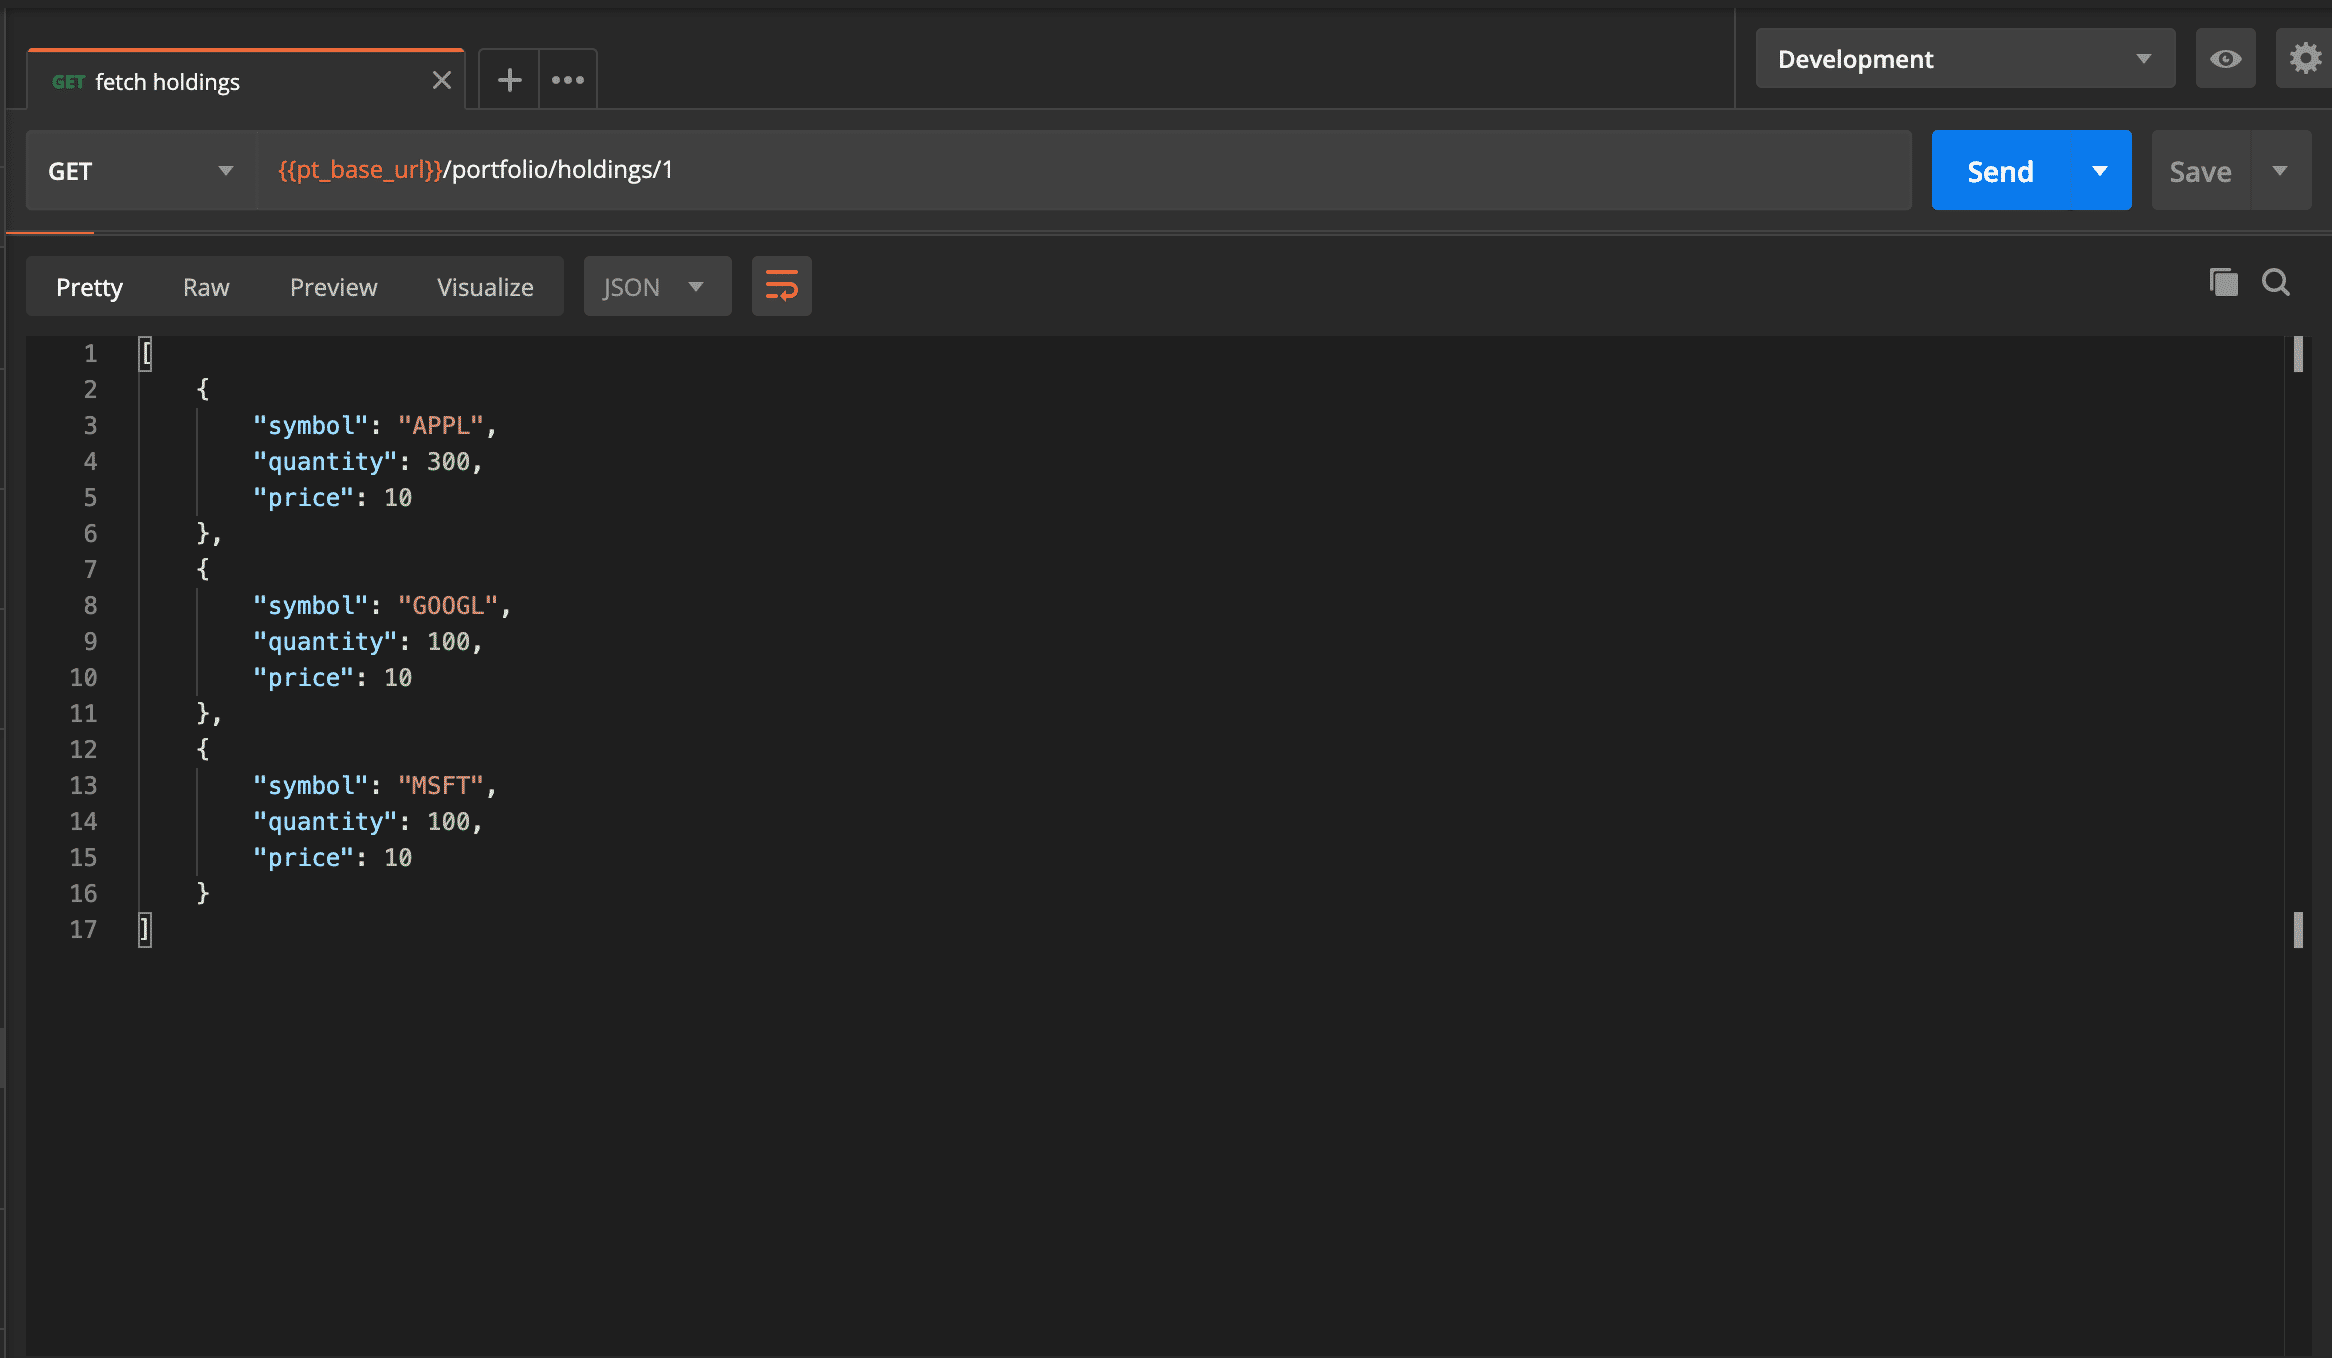Switch to Pretty response view
The width and height of the screenshot is (2332, 1358).
[x=89, y=287]
